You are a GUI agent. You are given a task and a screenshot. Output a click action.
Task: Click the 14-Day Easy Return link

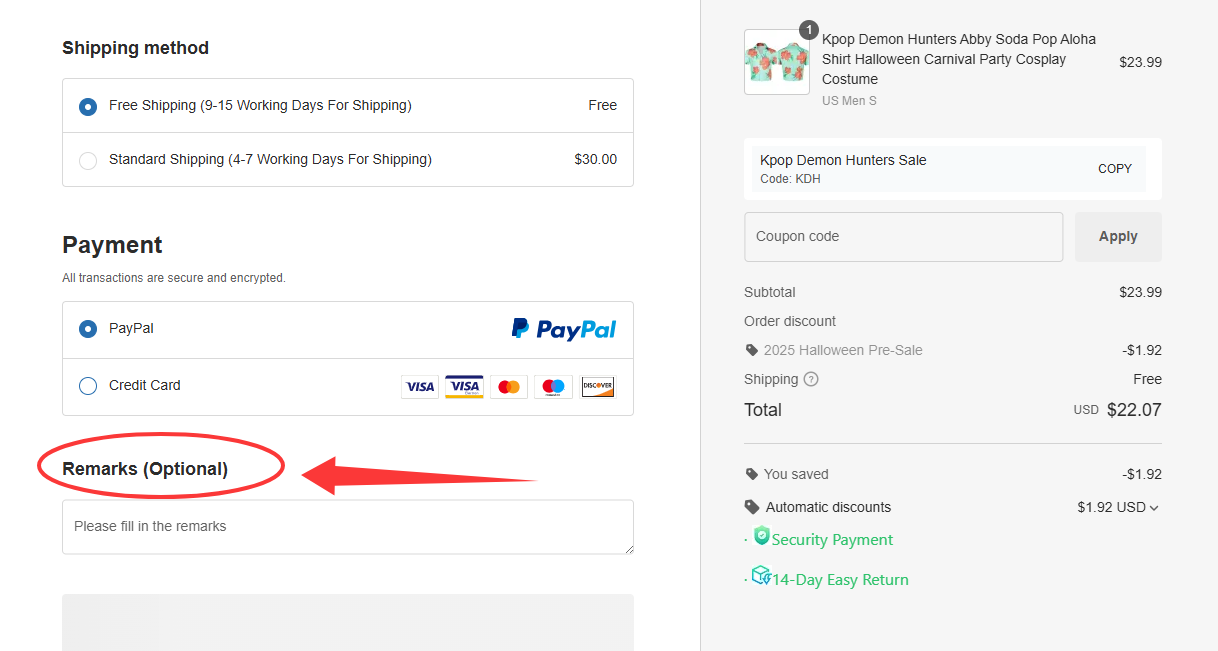click(838, 580)
